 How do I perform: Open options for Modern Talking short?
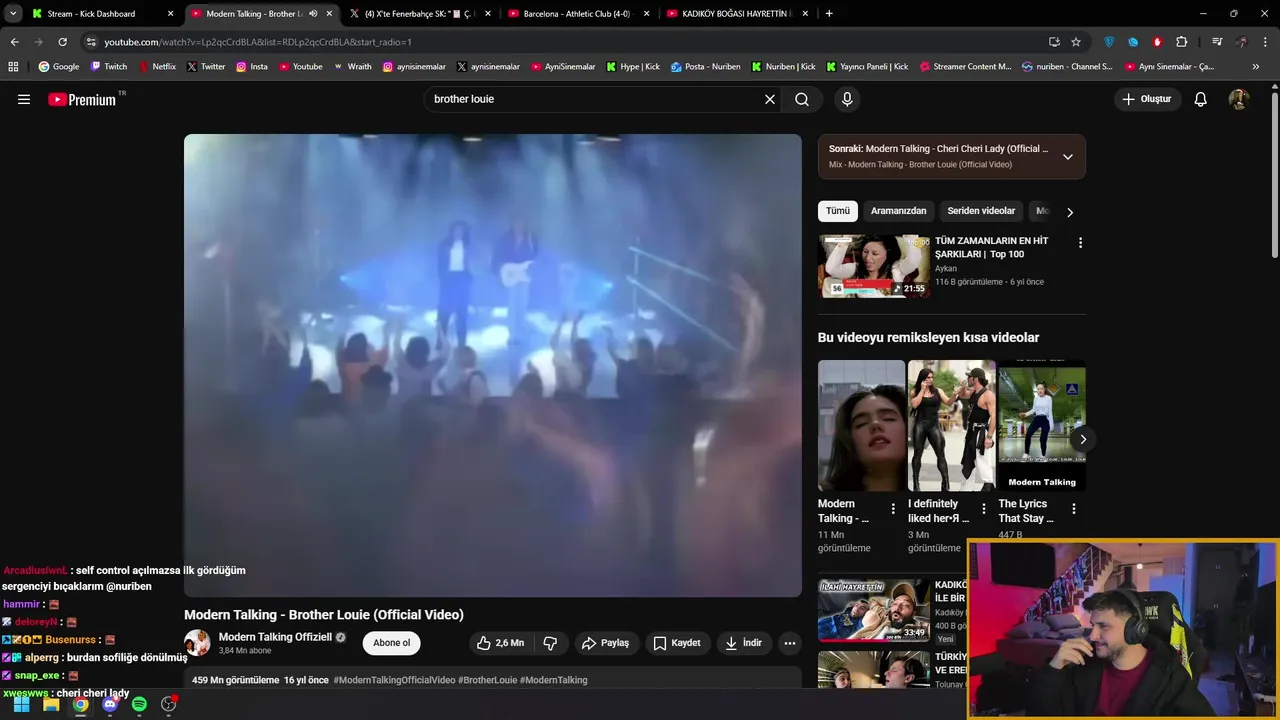click(x=893, y=509)
